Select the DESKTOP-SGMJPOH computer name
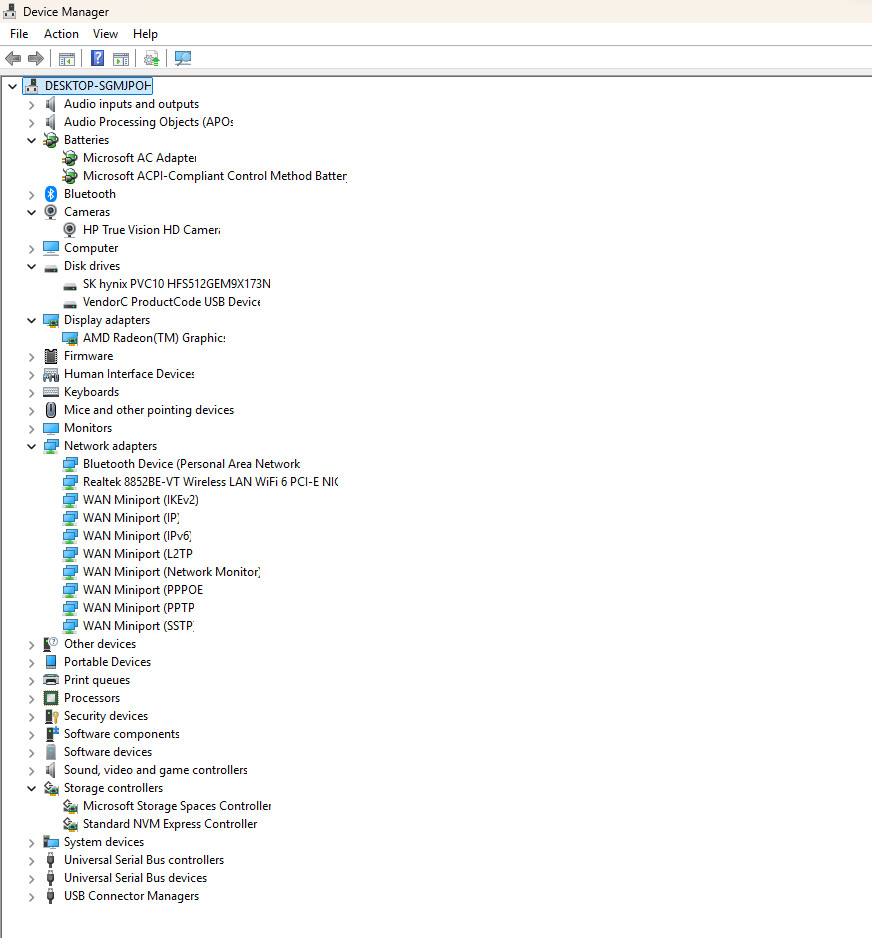 pyautogui.click(x=98, y=86)
